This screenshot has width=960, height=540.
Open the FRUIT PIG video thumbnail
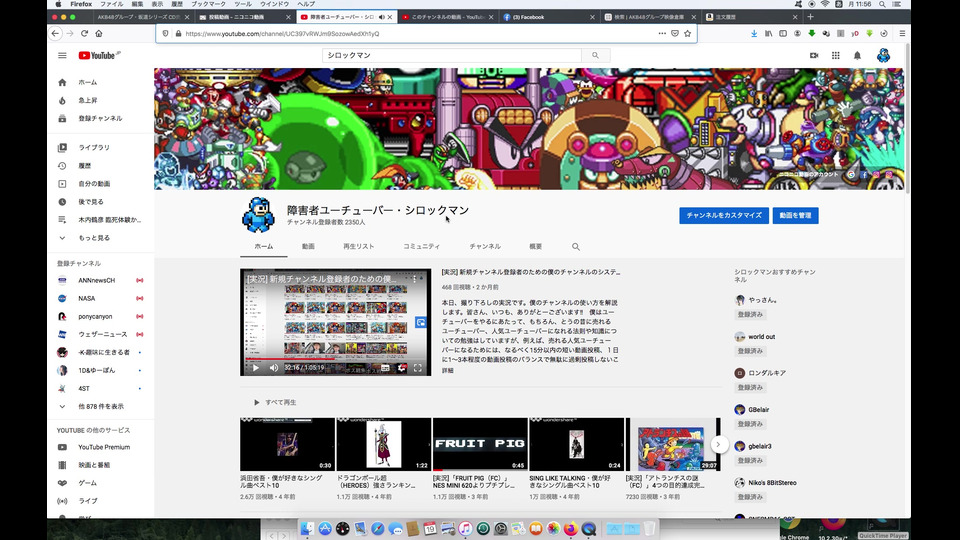(x=480, y=444)
